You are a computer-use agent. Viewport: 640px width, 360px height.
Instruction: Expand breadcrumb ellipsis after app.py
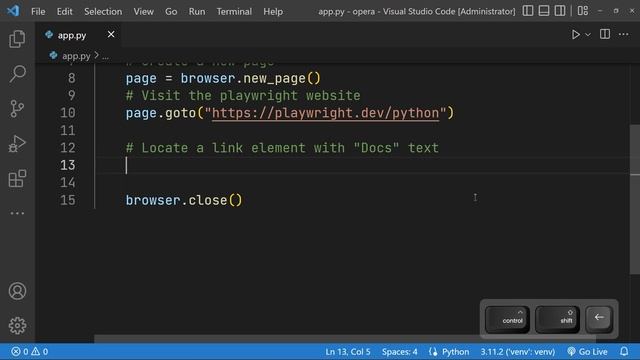pyautogui.click(x=105, y=56)
